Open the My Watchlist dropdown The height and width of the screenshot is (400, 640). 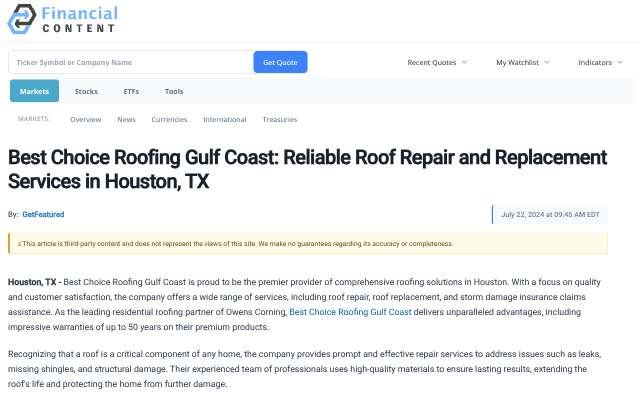(x=523, y=62)
